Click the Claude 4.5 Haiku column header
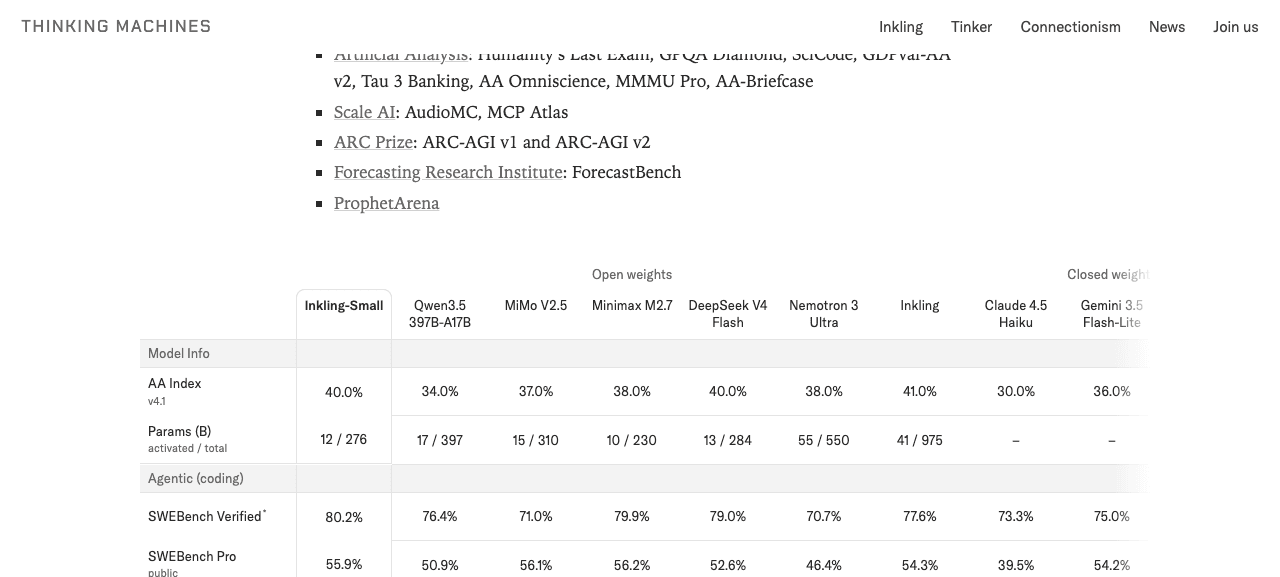Screen dimensions: 1280x577 point(1016,314)
